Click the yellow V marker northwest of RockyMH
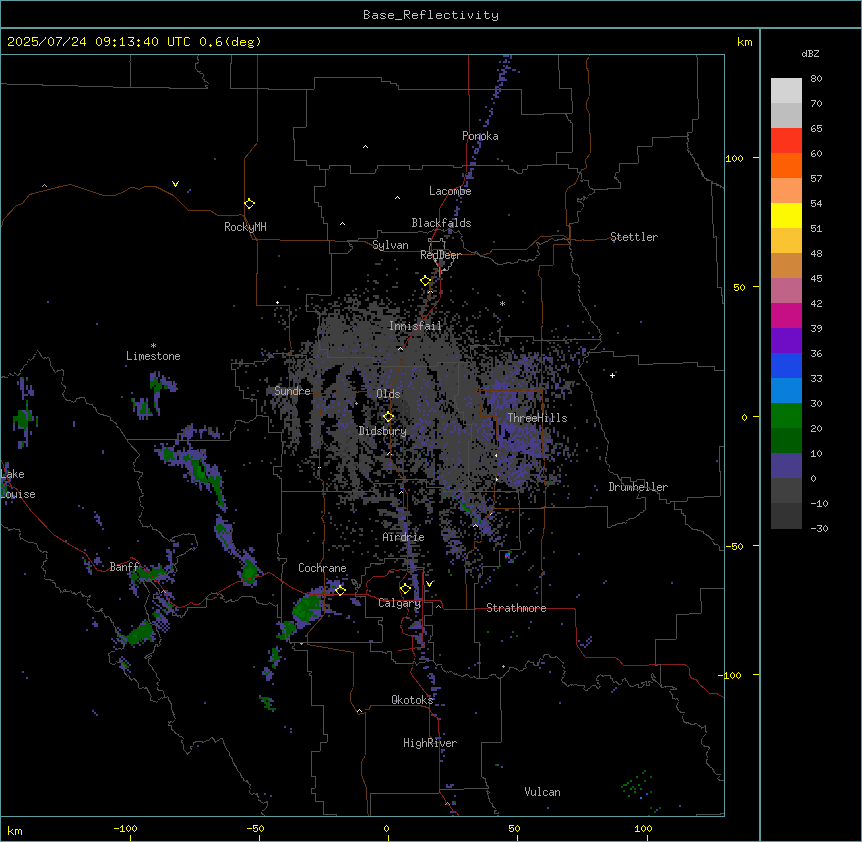The width and height of the screenshot is (862, 842). point(175,184)
